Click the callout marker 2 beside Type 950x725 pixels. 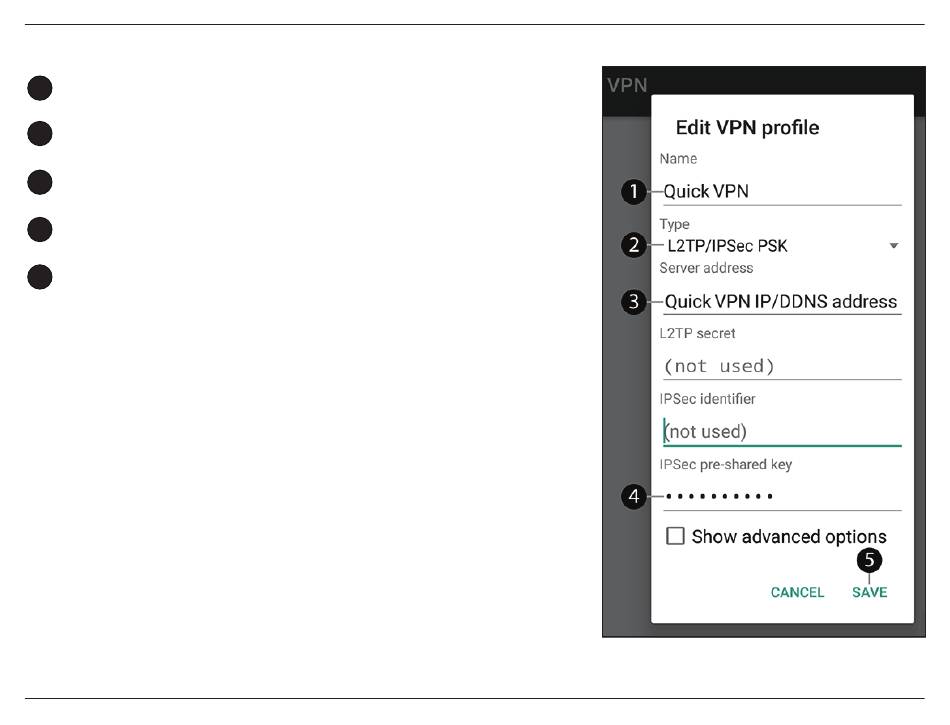(x=634, y=245)
